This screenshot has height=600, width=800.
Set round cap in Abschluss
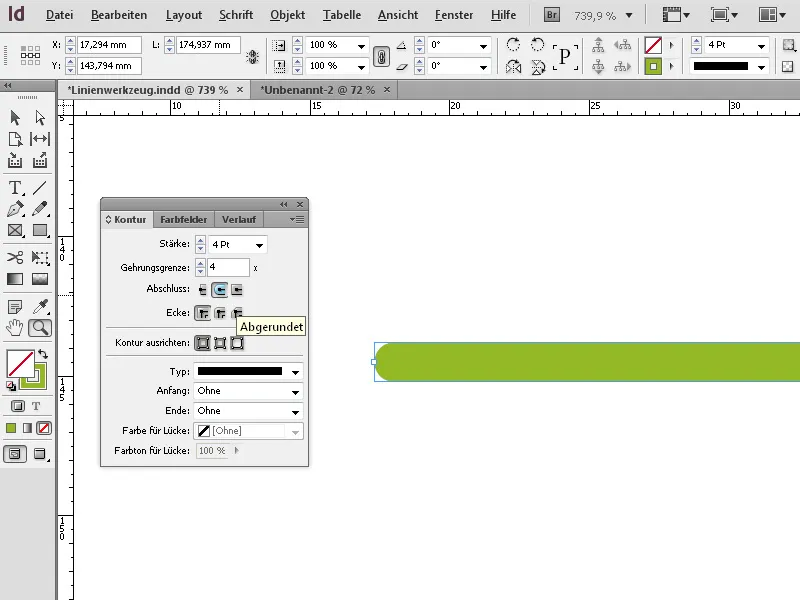[220, 290]
